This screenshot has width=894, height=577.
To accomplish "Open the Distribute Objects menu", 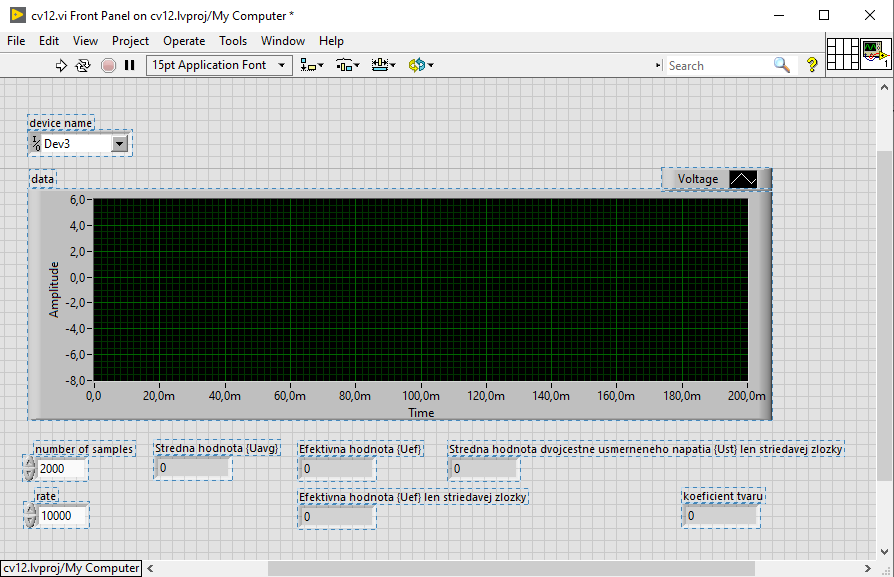I will tap(348, 66).
